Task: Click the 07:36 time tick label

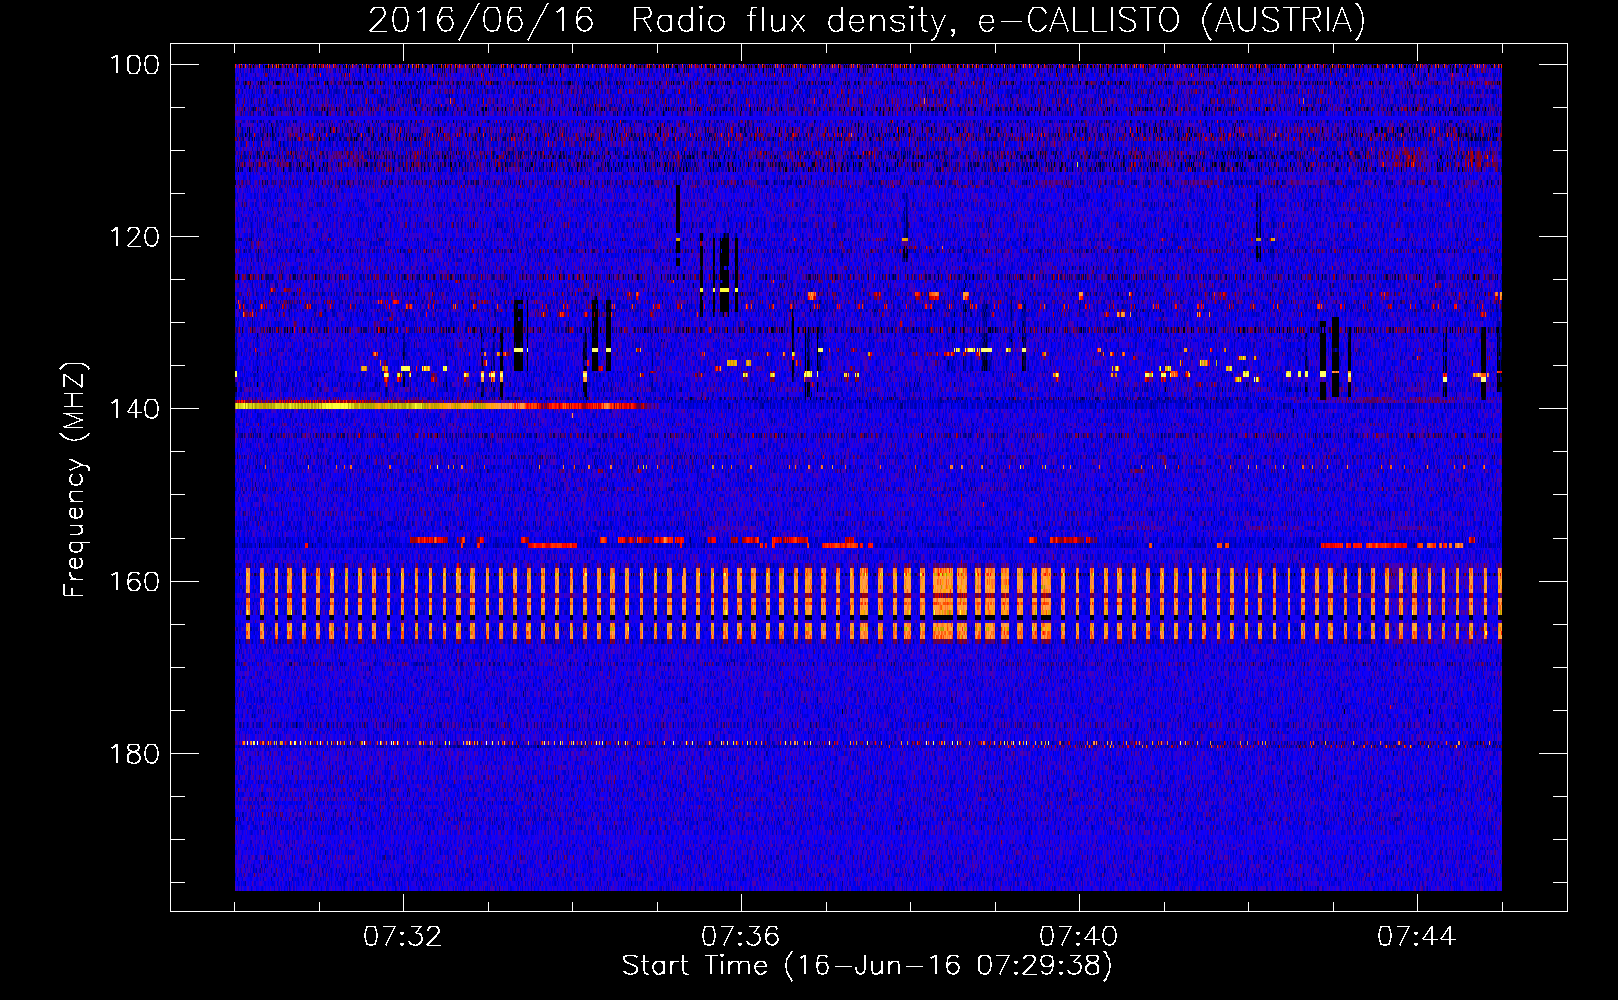Action: click(741, 937)
